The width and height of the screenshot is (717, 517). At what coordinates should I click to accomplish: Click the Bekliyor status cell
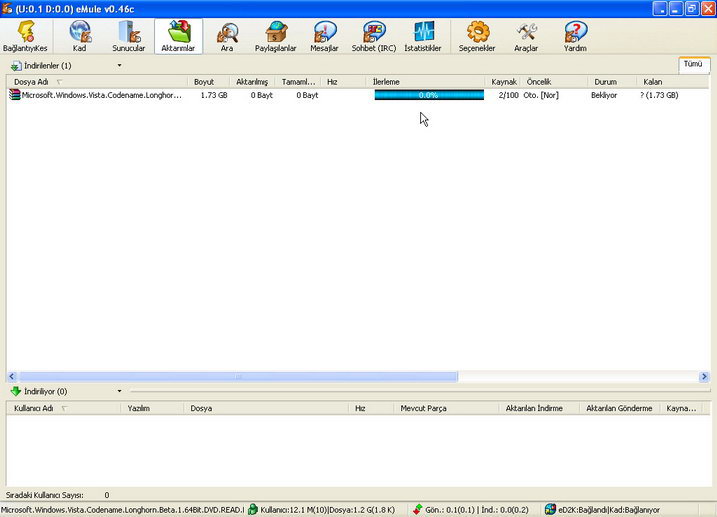[604, 95]
